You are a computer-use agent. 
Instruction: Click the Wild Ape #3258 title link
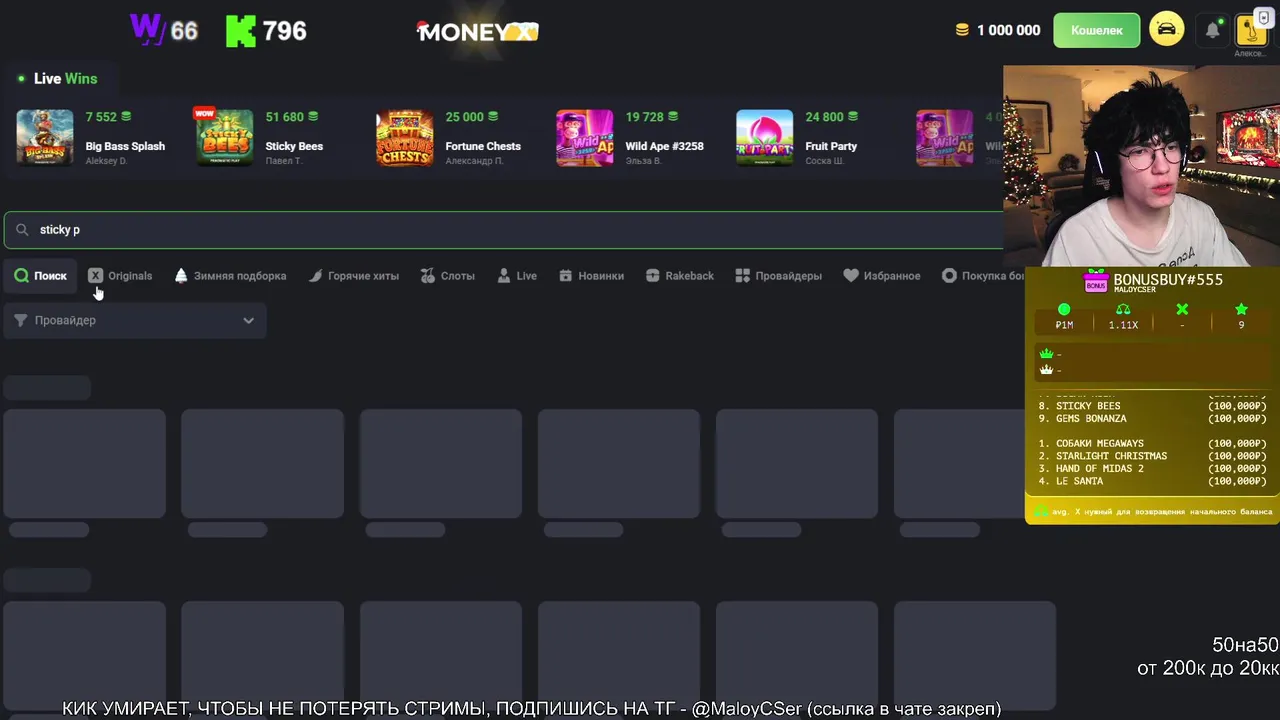point(664,146)
